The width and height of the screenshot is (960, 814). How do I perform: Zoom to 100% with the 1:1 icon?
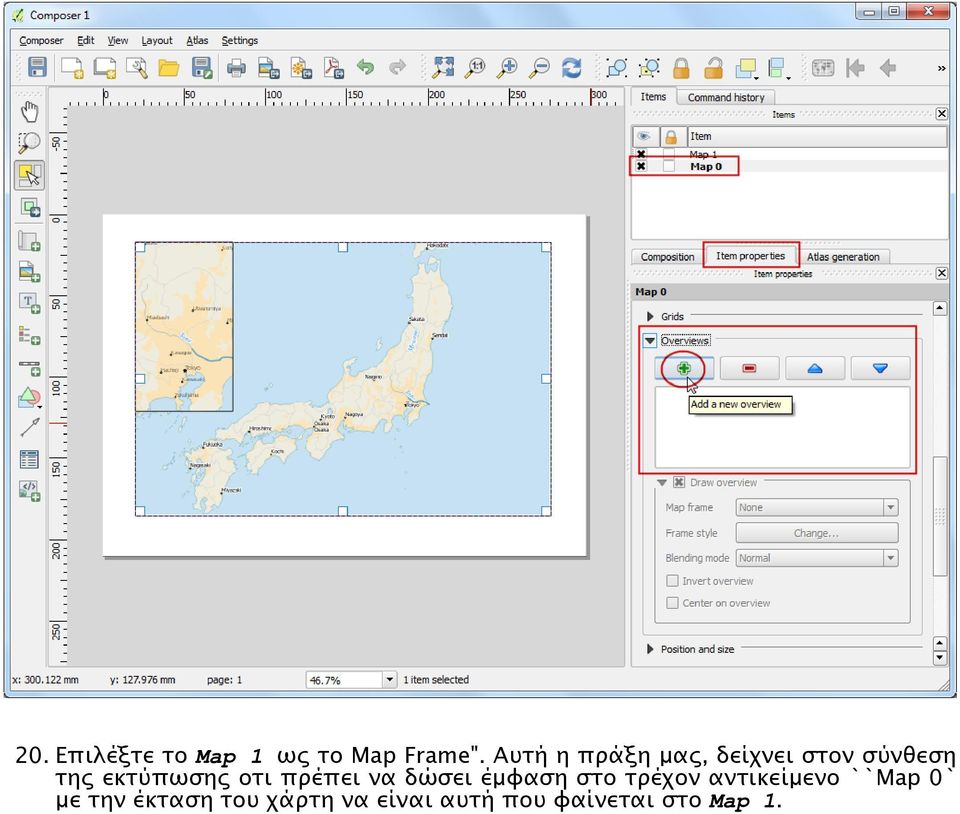476,67
